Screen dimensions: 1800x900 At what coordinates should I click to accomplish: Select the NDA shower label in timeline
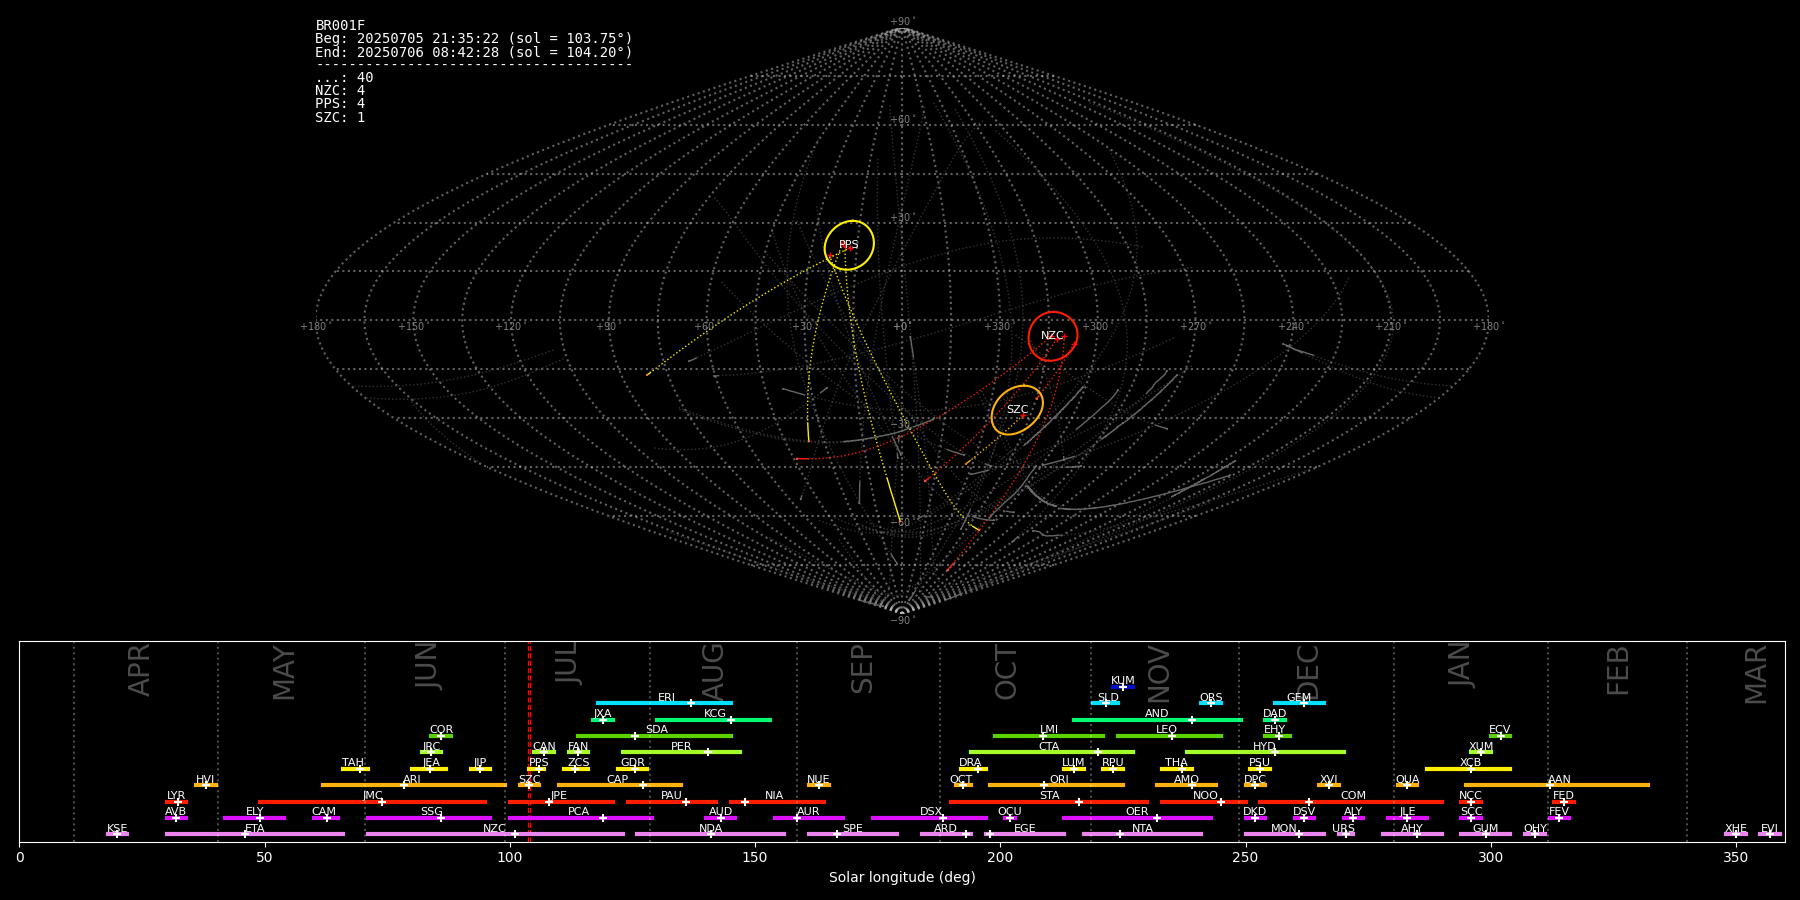pos(711,829)
